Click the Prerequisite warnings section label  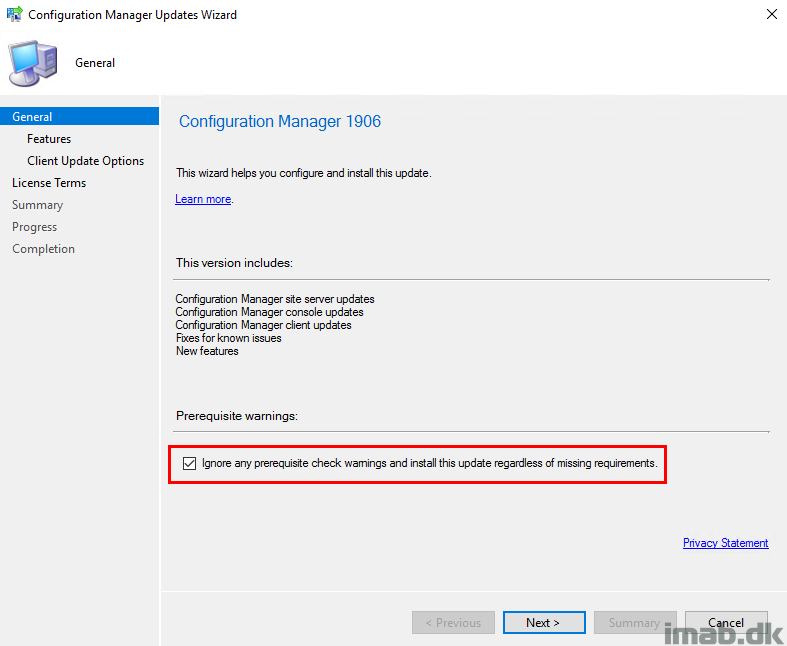click(x=237, y=416)
